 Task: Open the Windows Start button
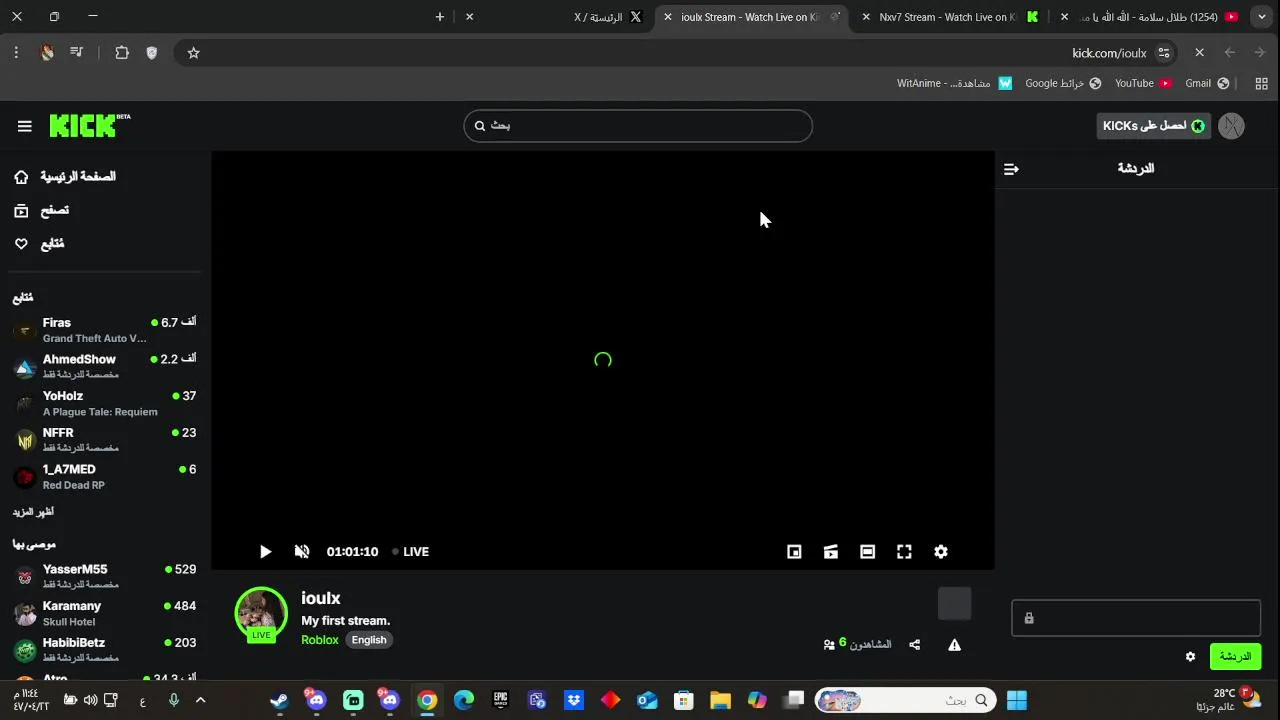click(1017, 700)
